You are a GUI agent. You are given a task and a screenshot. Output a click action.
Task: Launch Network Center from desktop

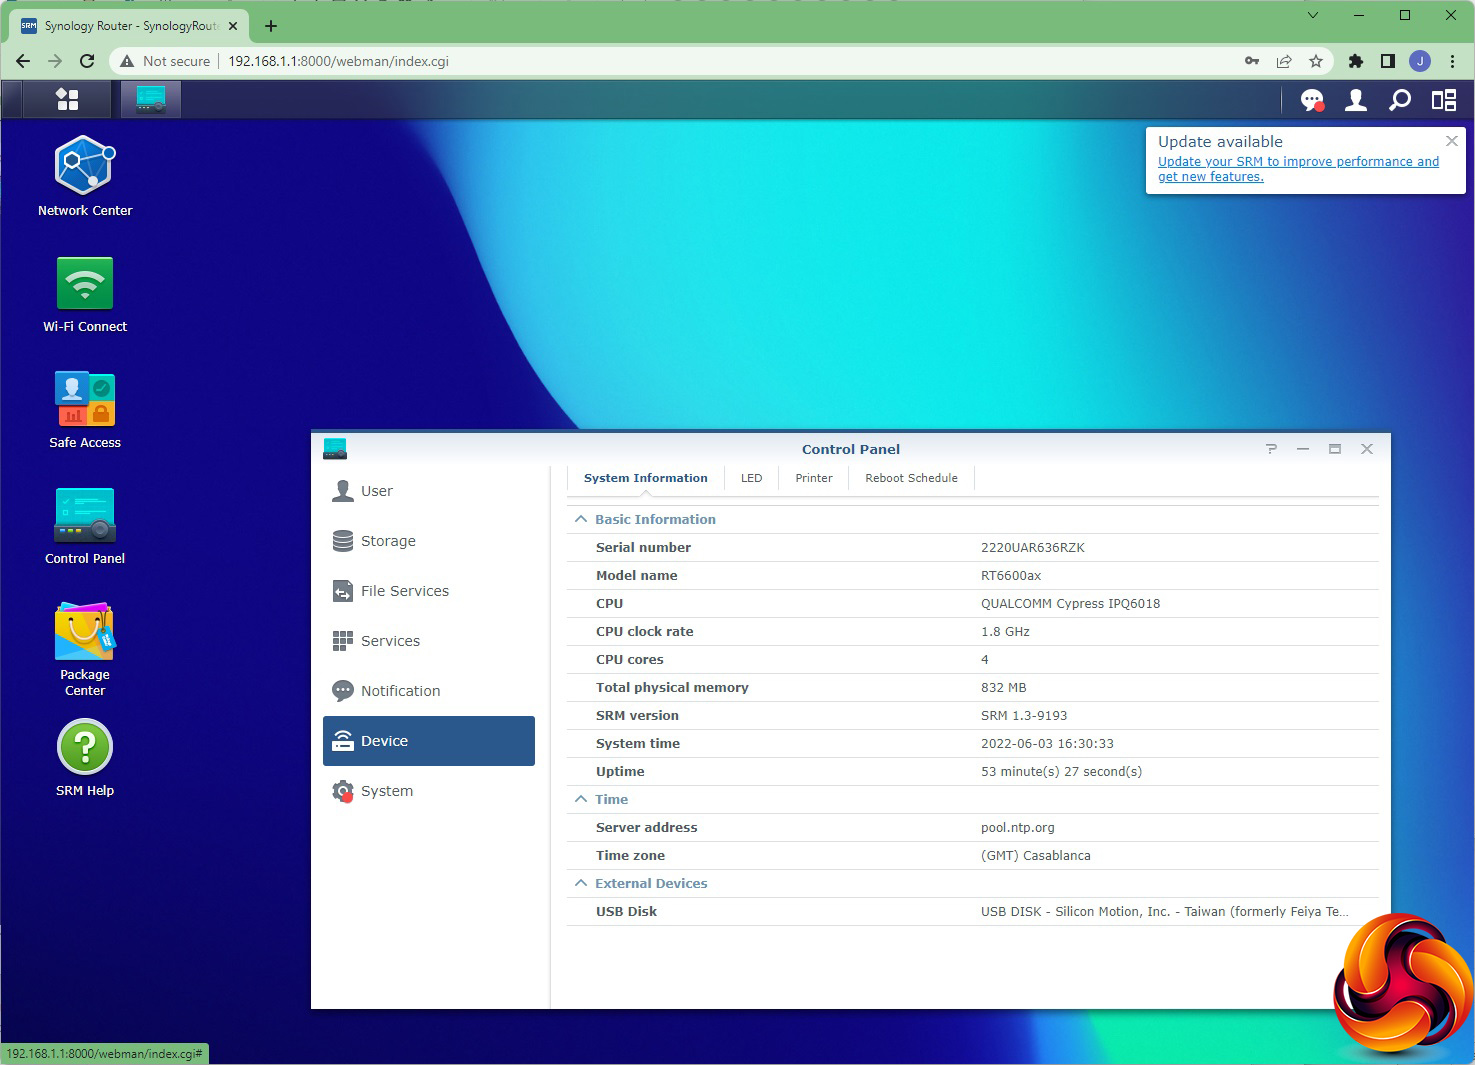click(x=85, y=176)
